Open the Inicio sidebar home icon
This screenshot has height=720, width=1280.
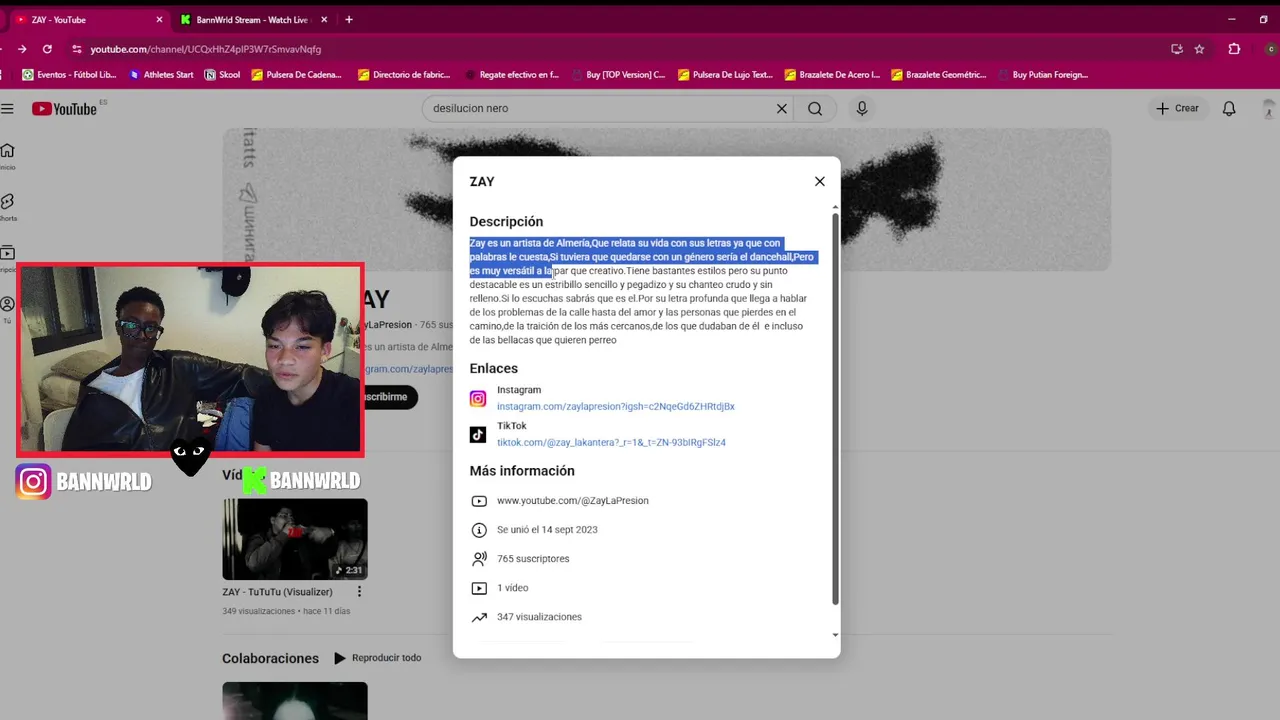click(7, 151)
